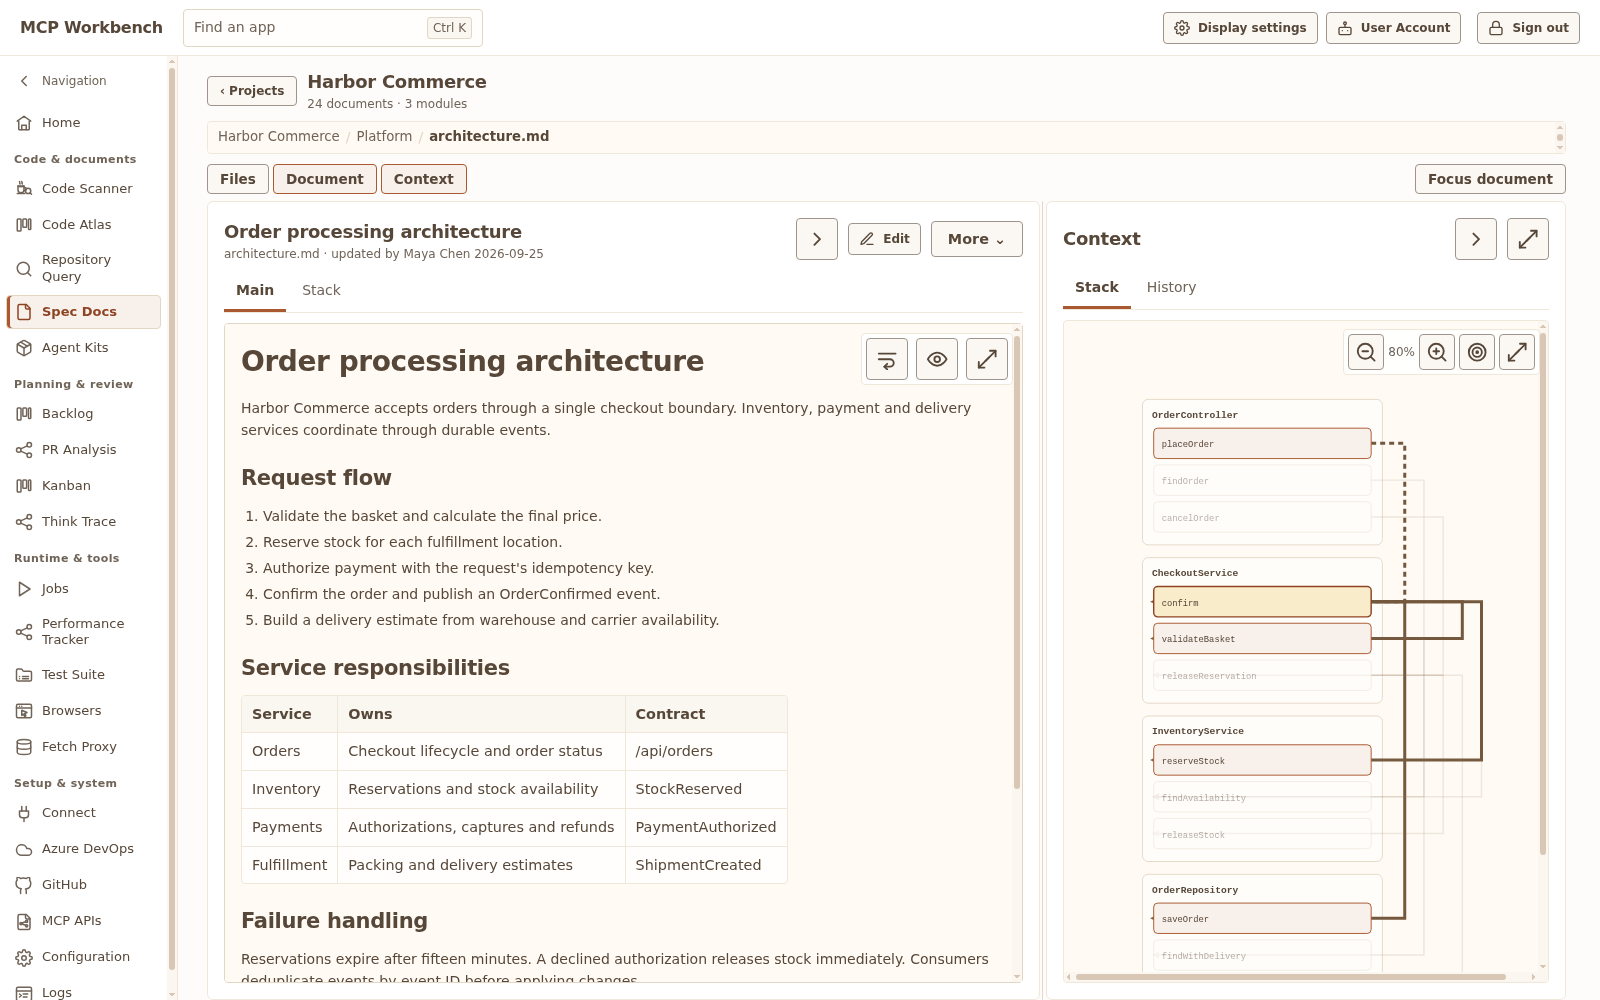This screenshot has height=1000, width=1600.
Task: Go back to Projects
Action: (x=252, y=91)
